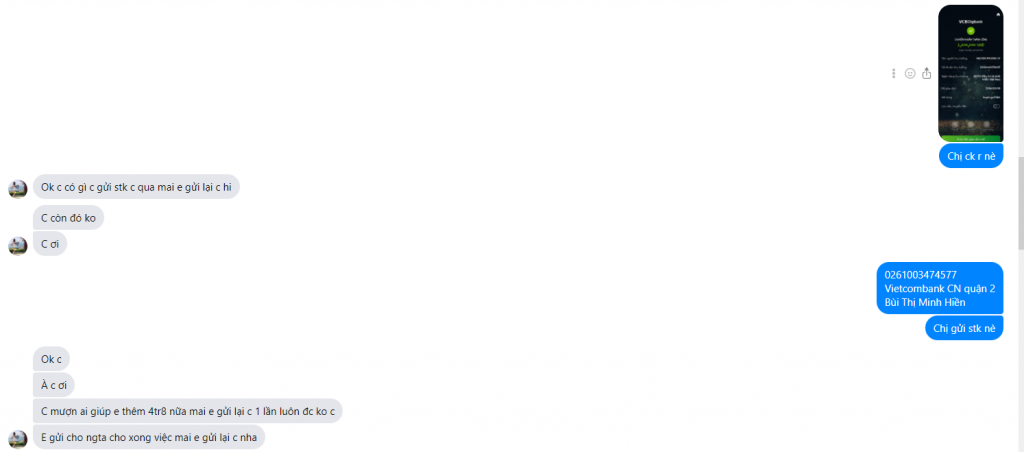1024x452 pixels.
Task: Click the chat scrollbar thumb
Action: point(1020,204)
